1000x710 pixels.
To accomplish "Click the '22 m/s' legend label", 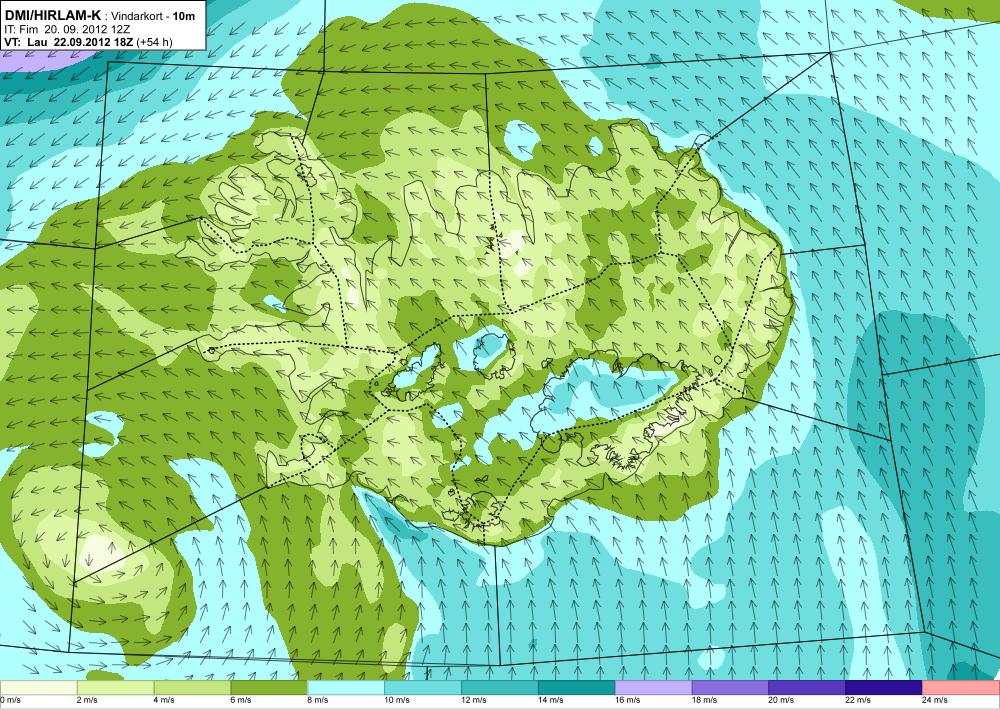I will tap(858, 700).
